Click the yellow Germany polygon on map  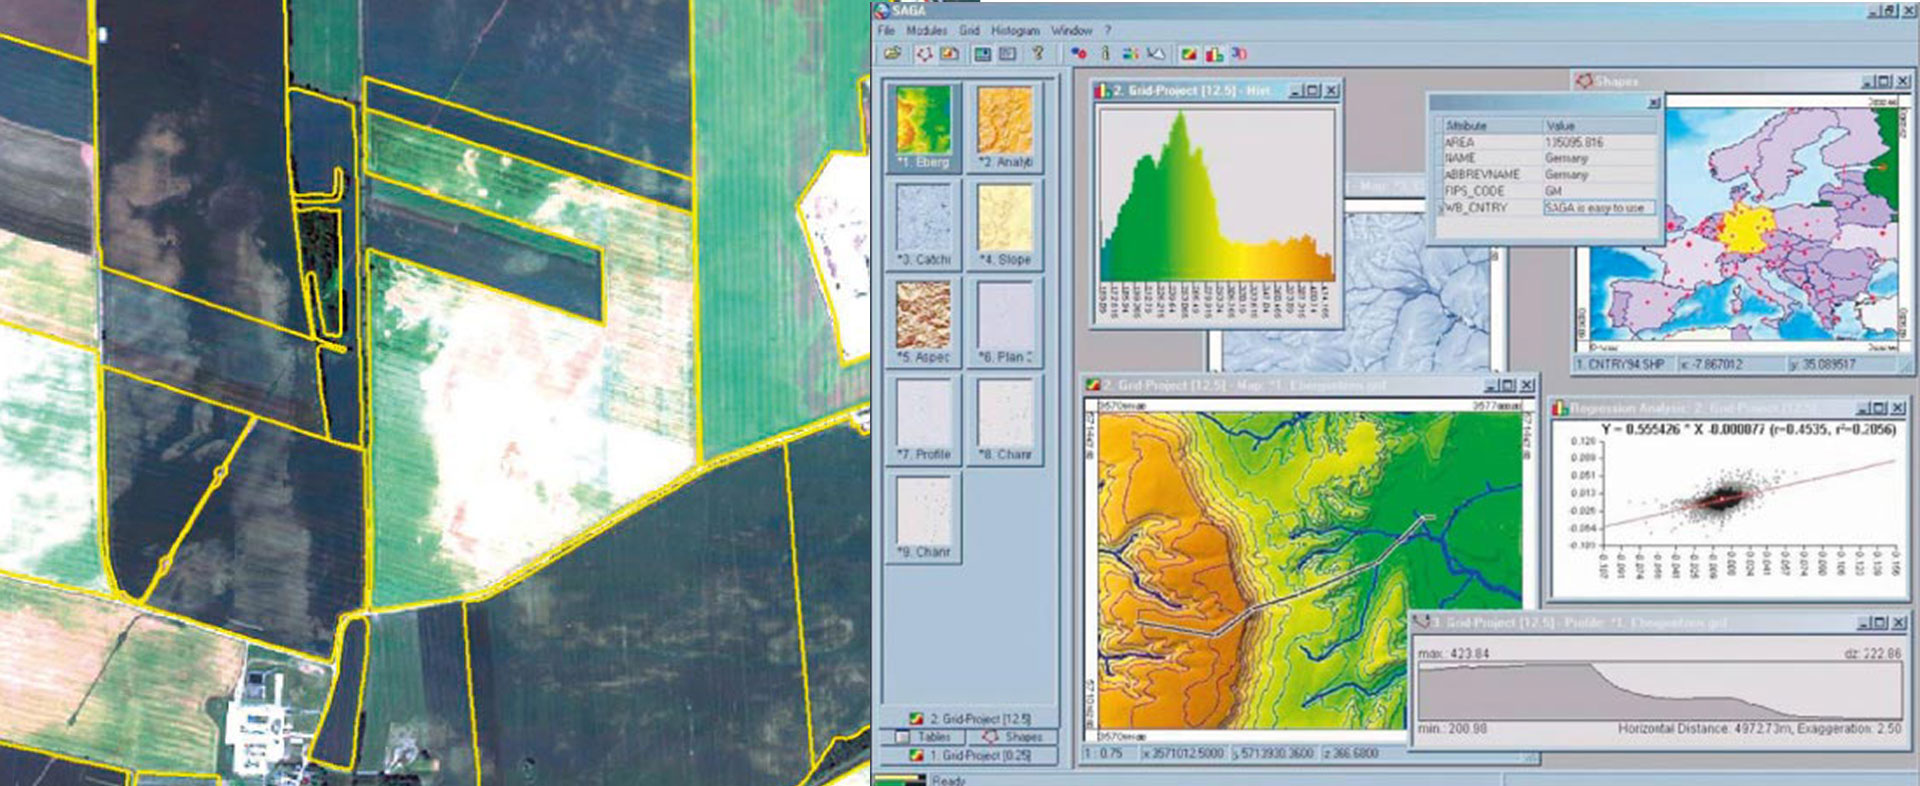coord(1748,229)
